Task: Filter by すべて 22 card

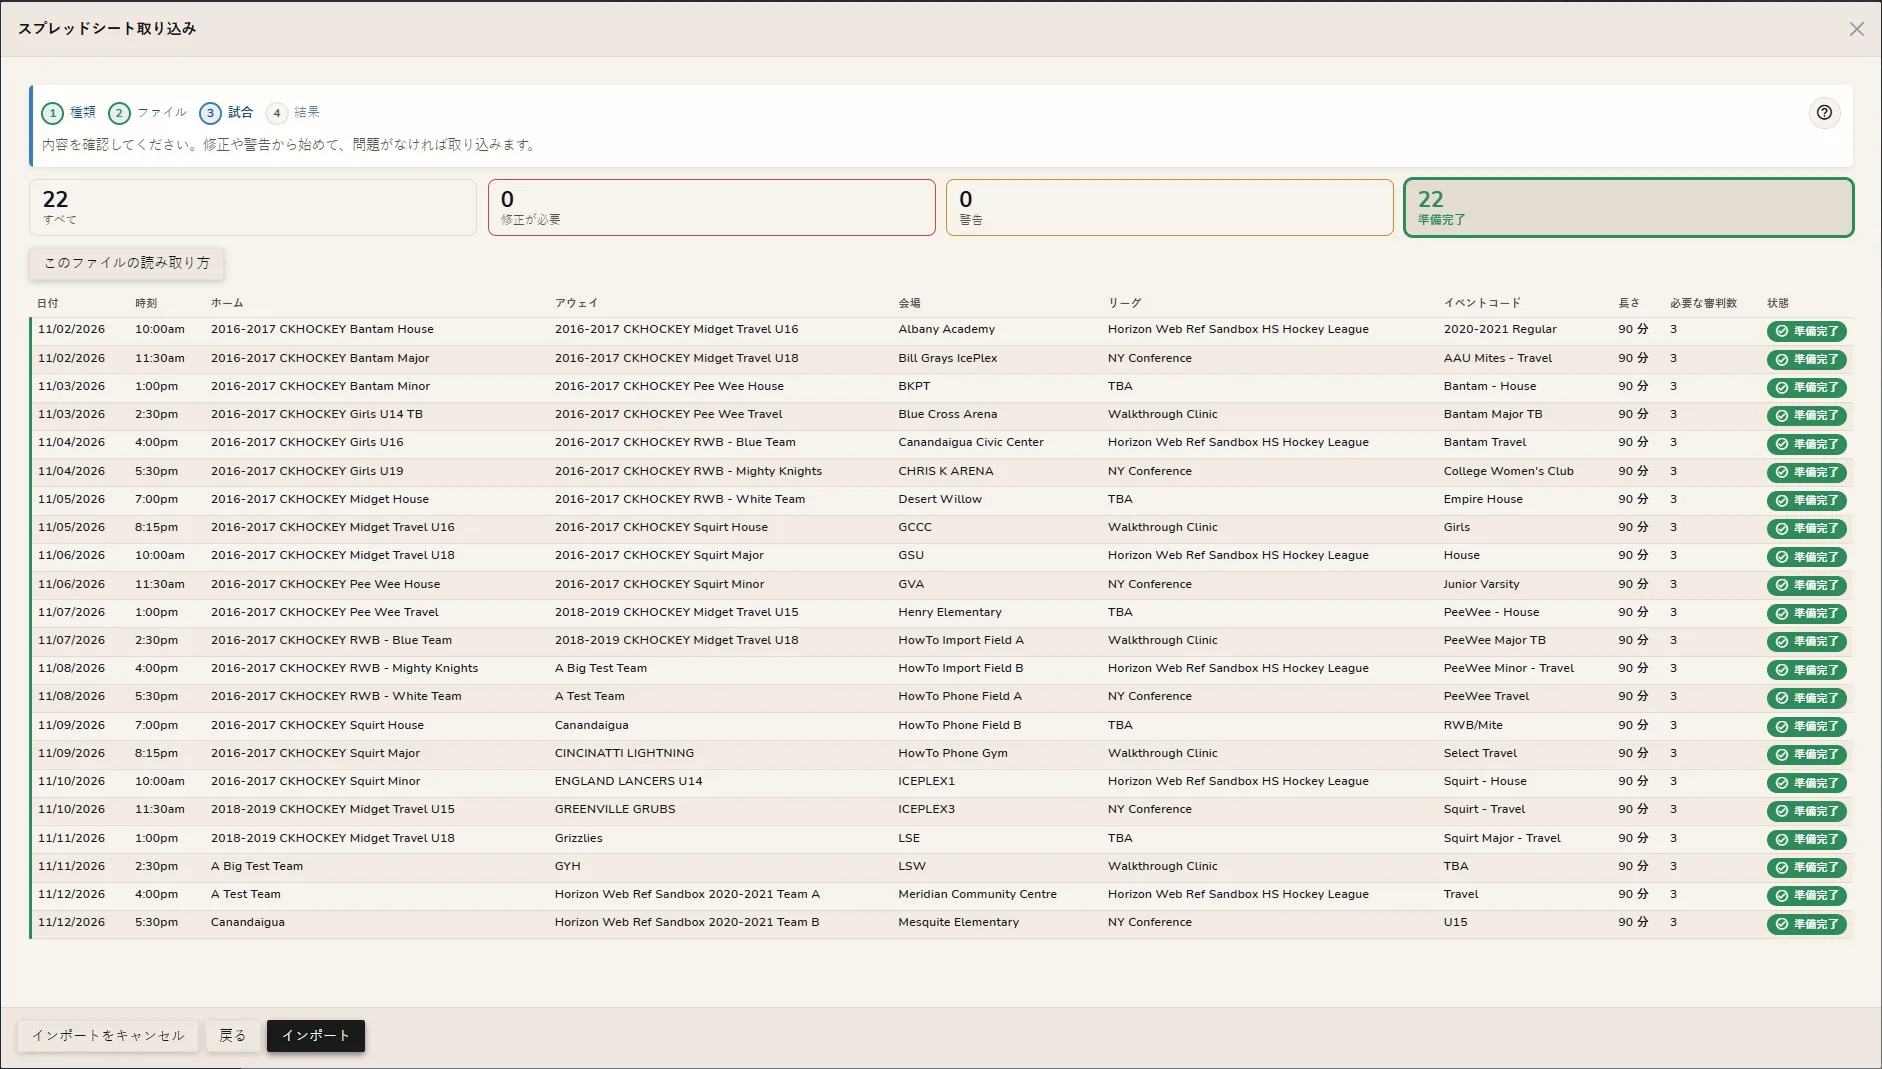Action: [x=253, y=207]
